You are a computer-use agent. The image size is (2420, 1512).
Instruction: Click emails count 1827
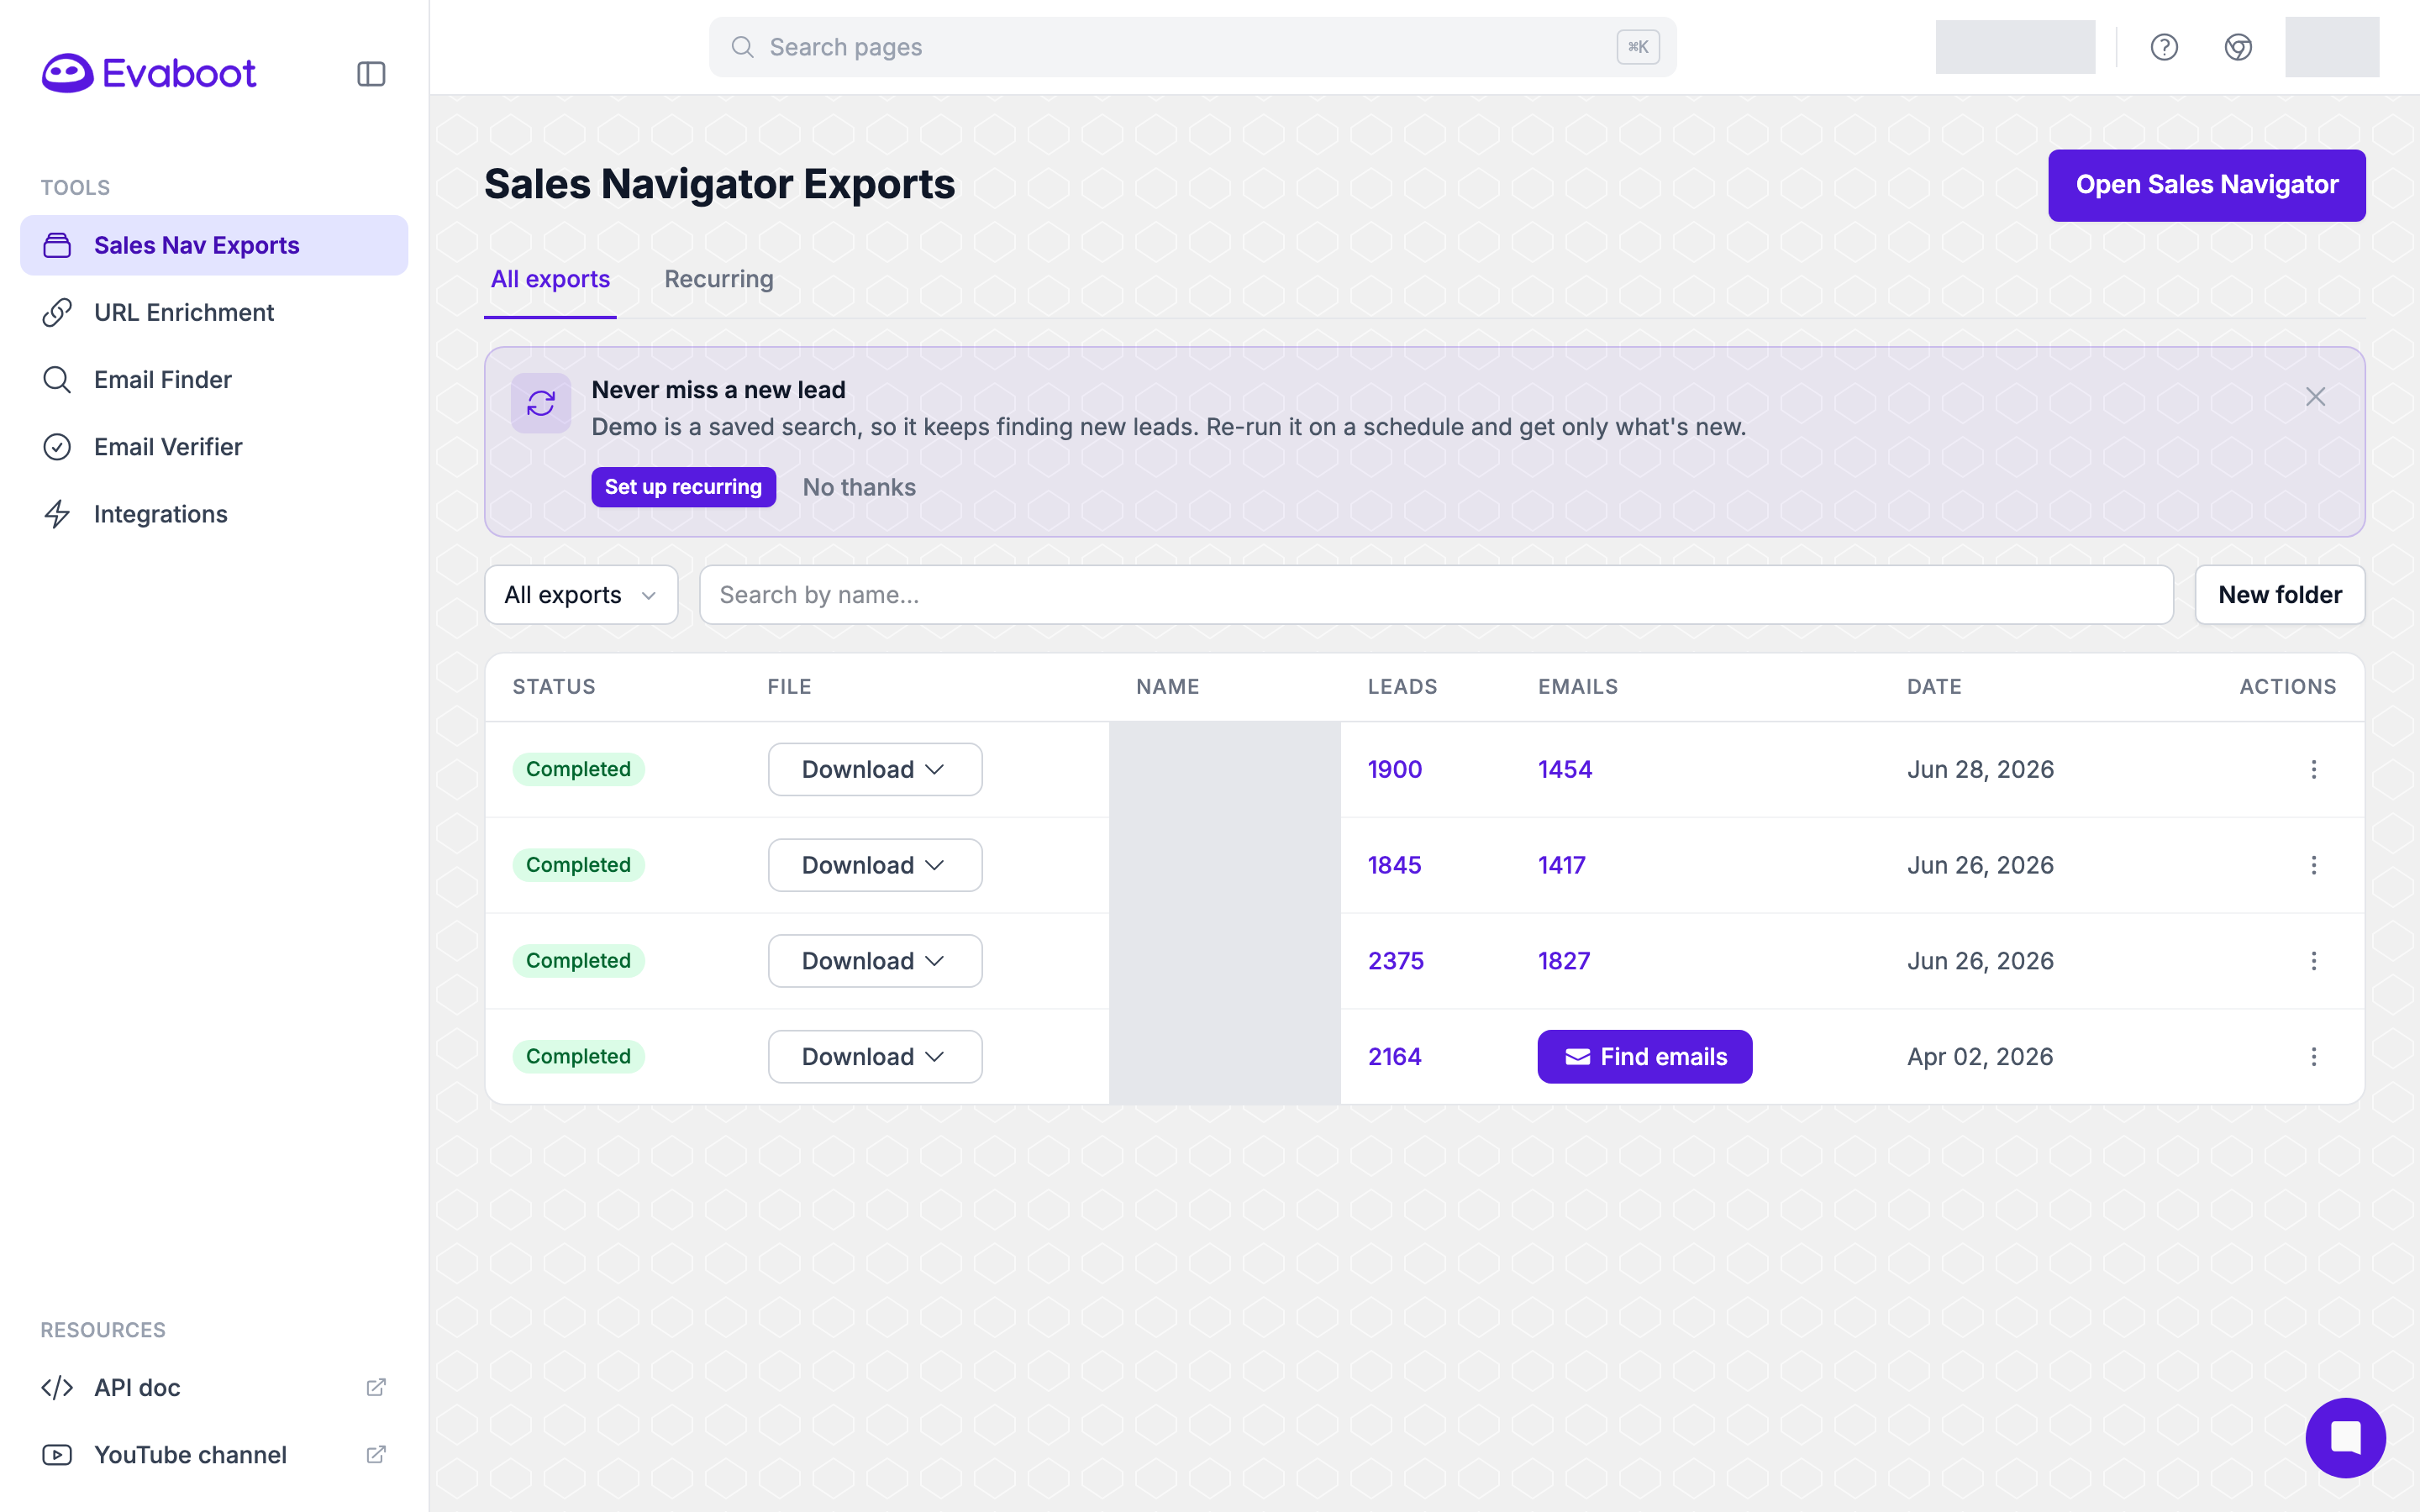tap(1564, 961)
